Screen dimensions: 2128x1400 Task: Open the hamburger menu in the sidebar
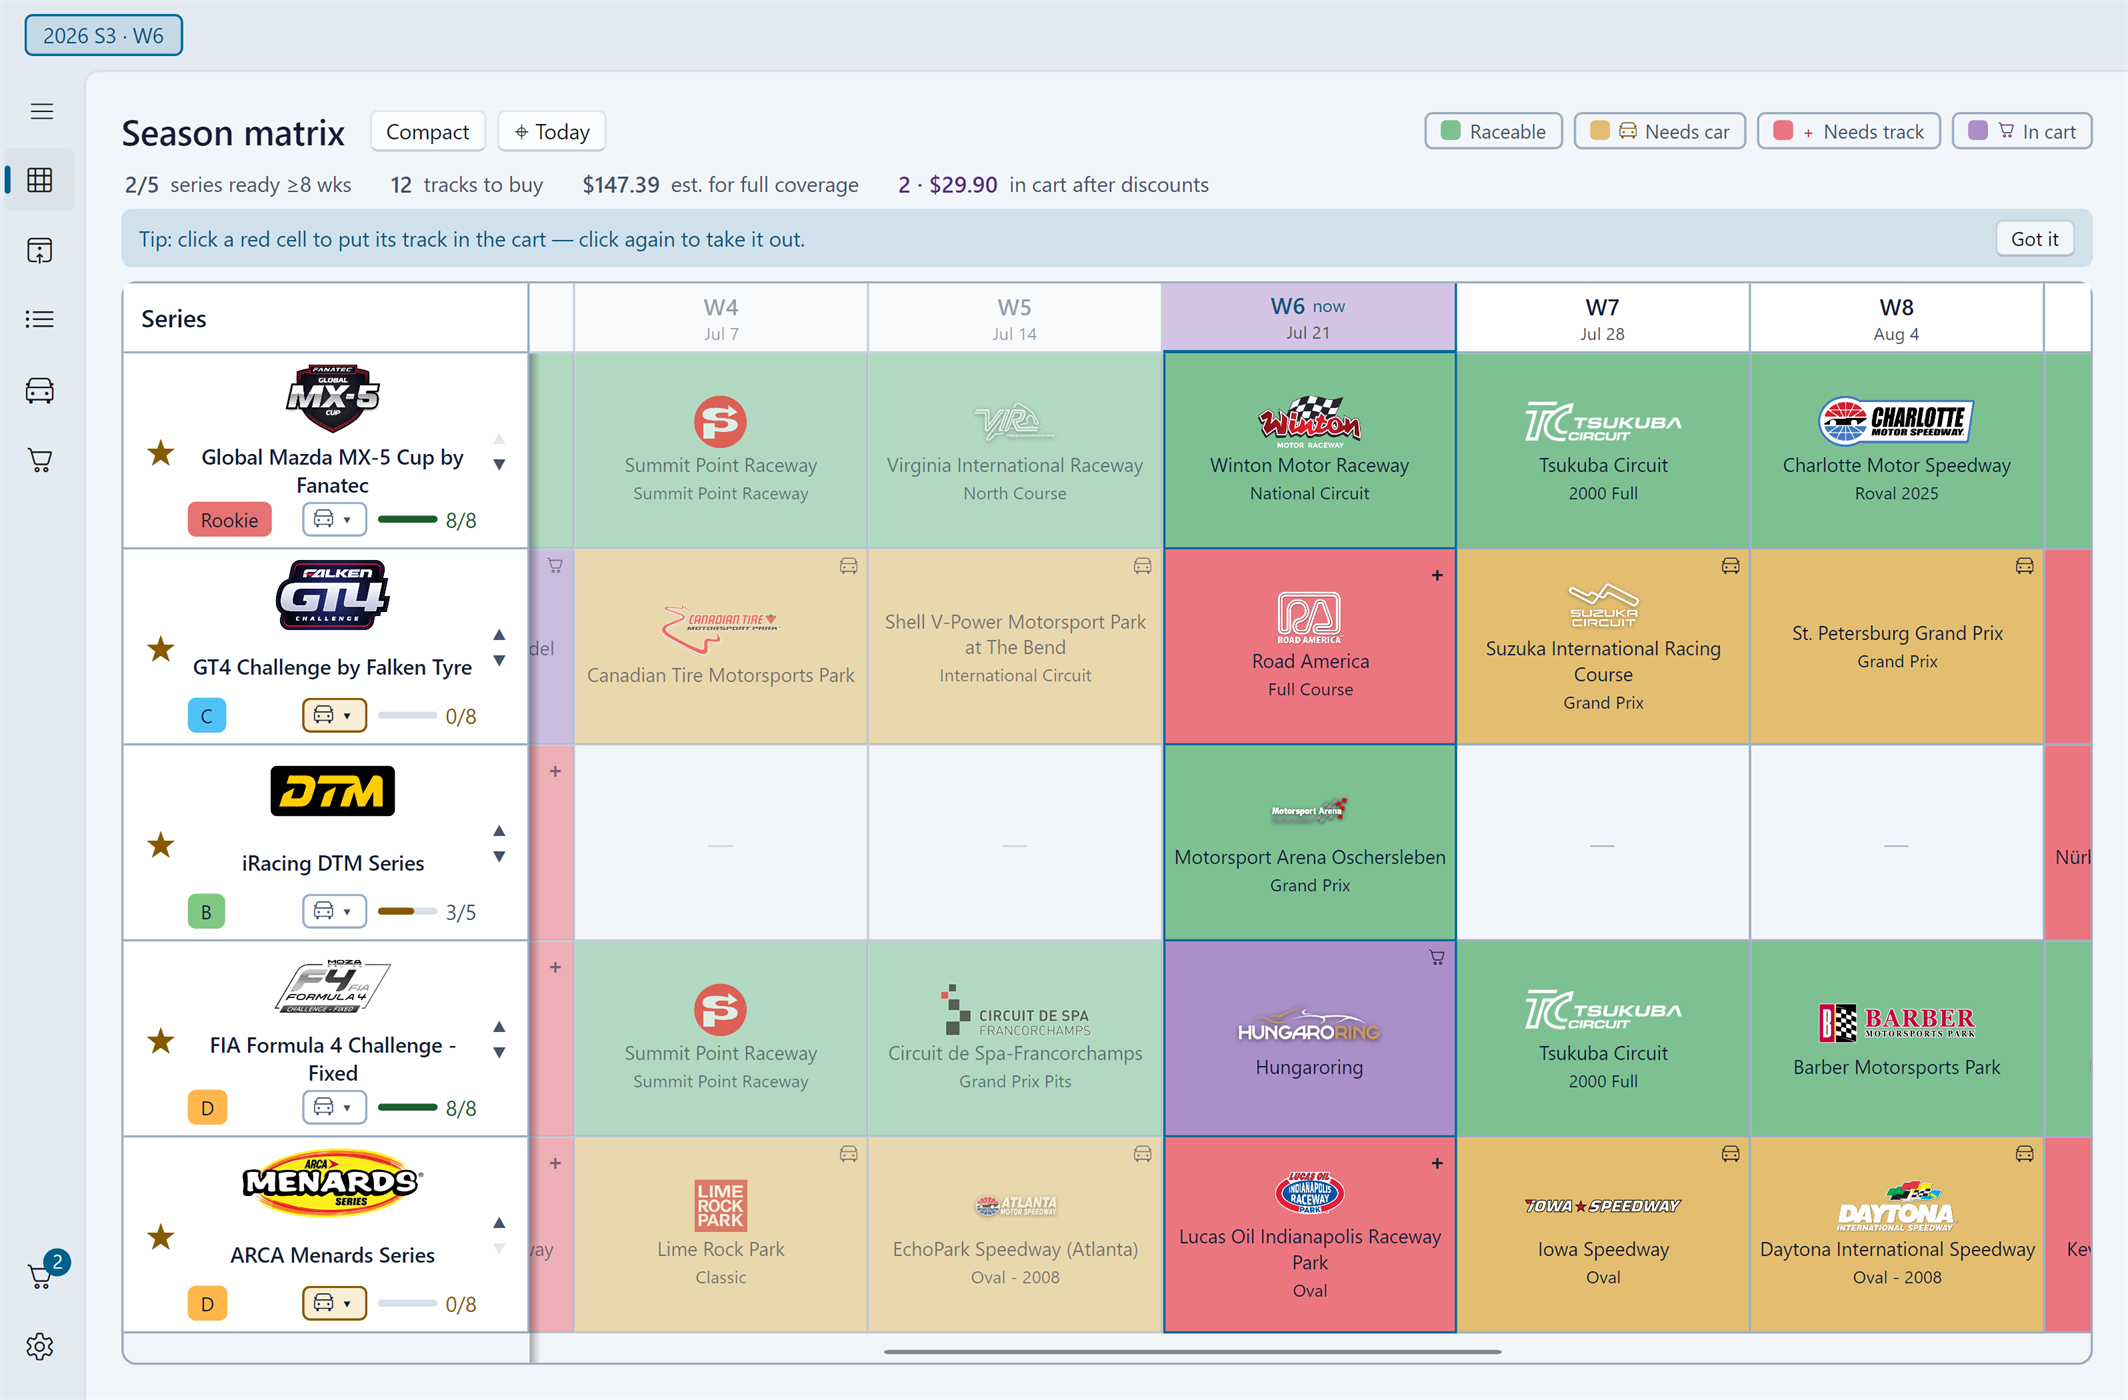[41, 111]
